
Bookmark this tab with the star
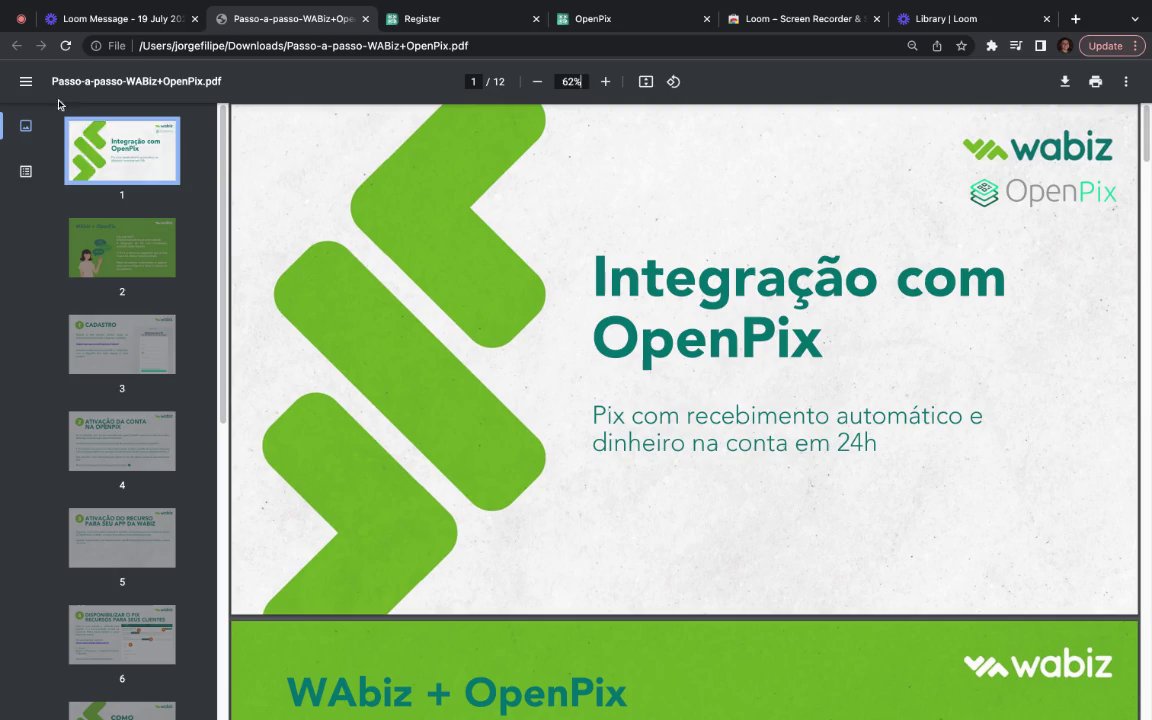point(961,46)
